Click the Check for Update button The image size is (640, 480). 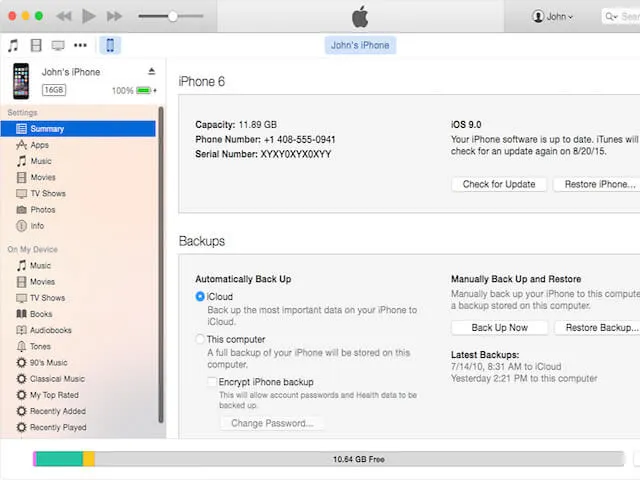click(499, 184)
